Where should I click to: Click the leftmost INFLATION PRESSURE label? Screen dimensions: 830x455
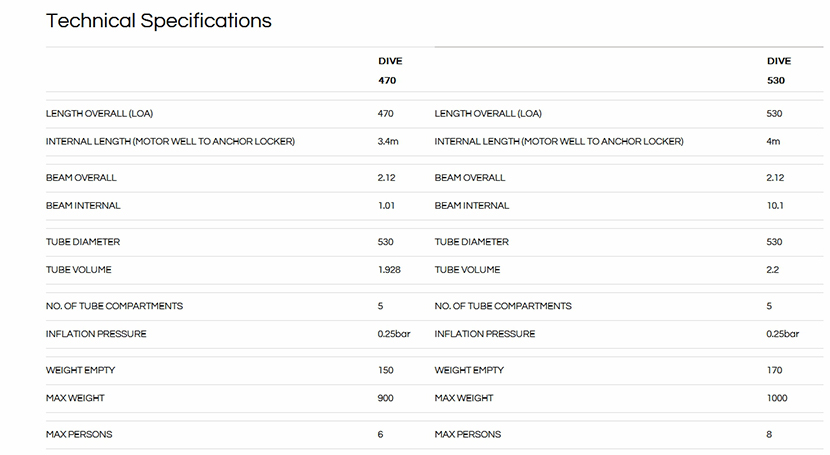click(96, 334)
